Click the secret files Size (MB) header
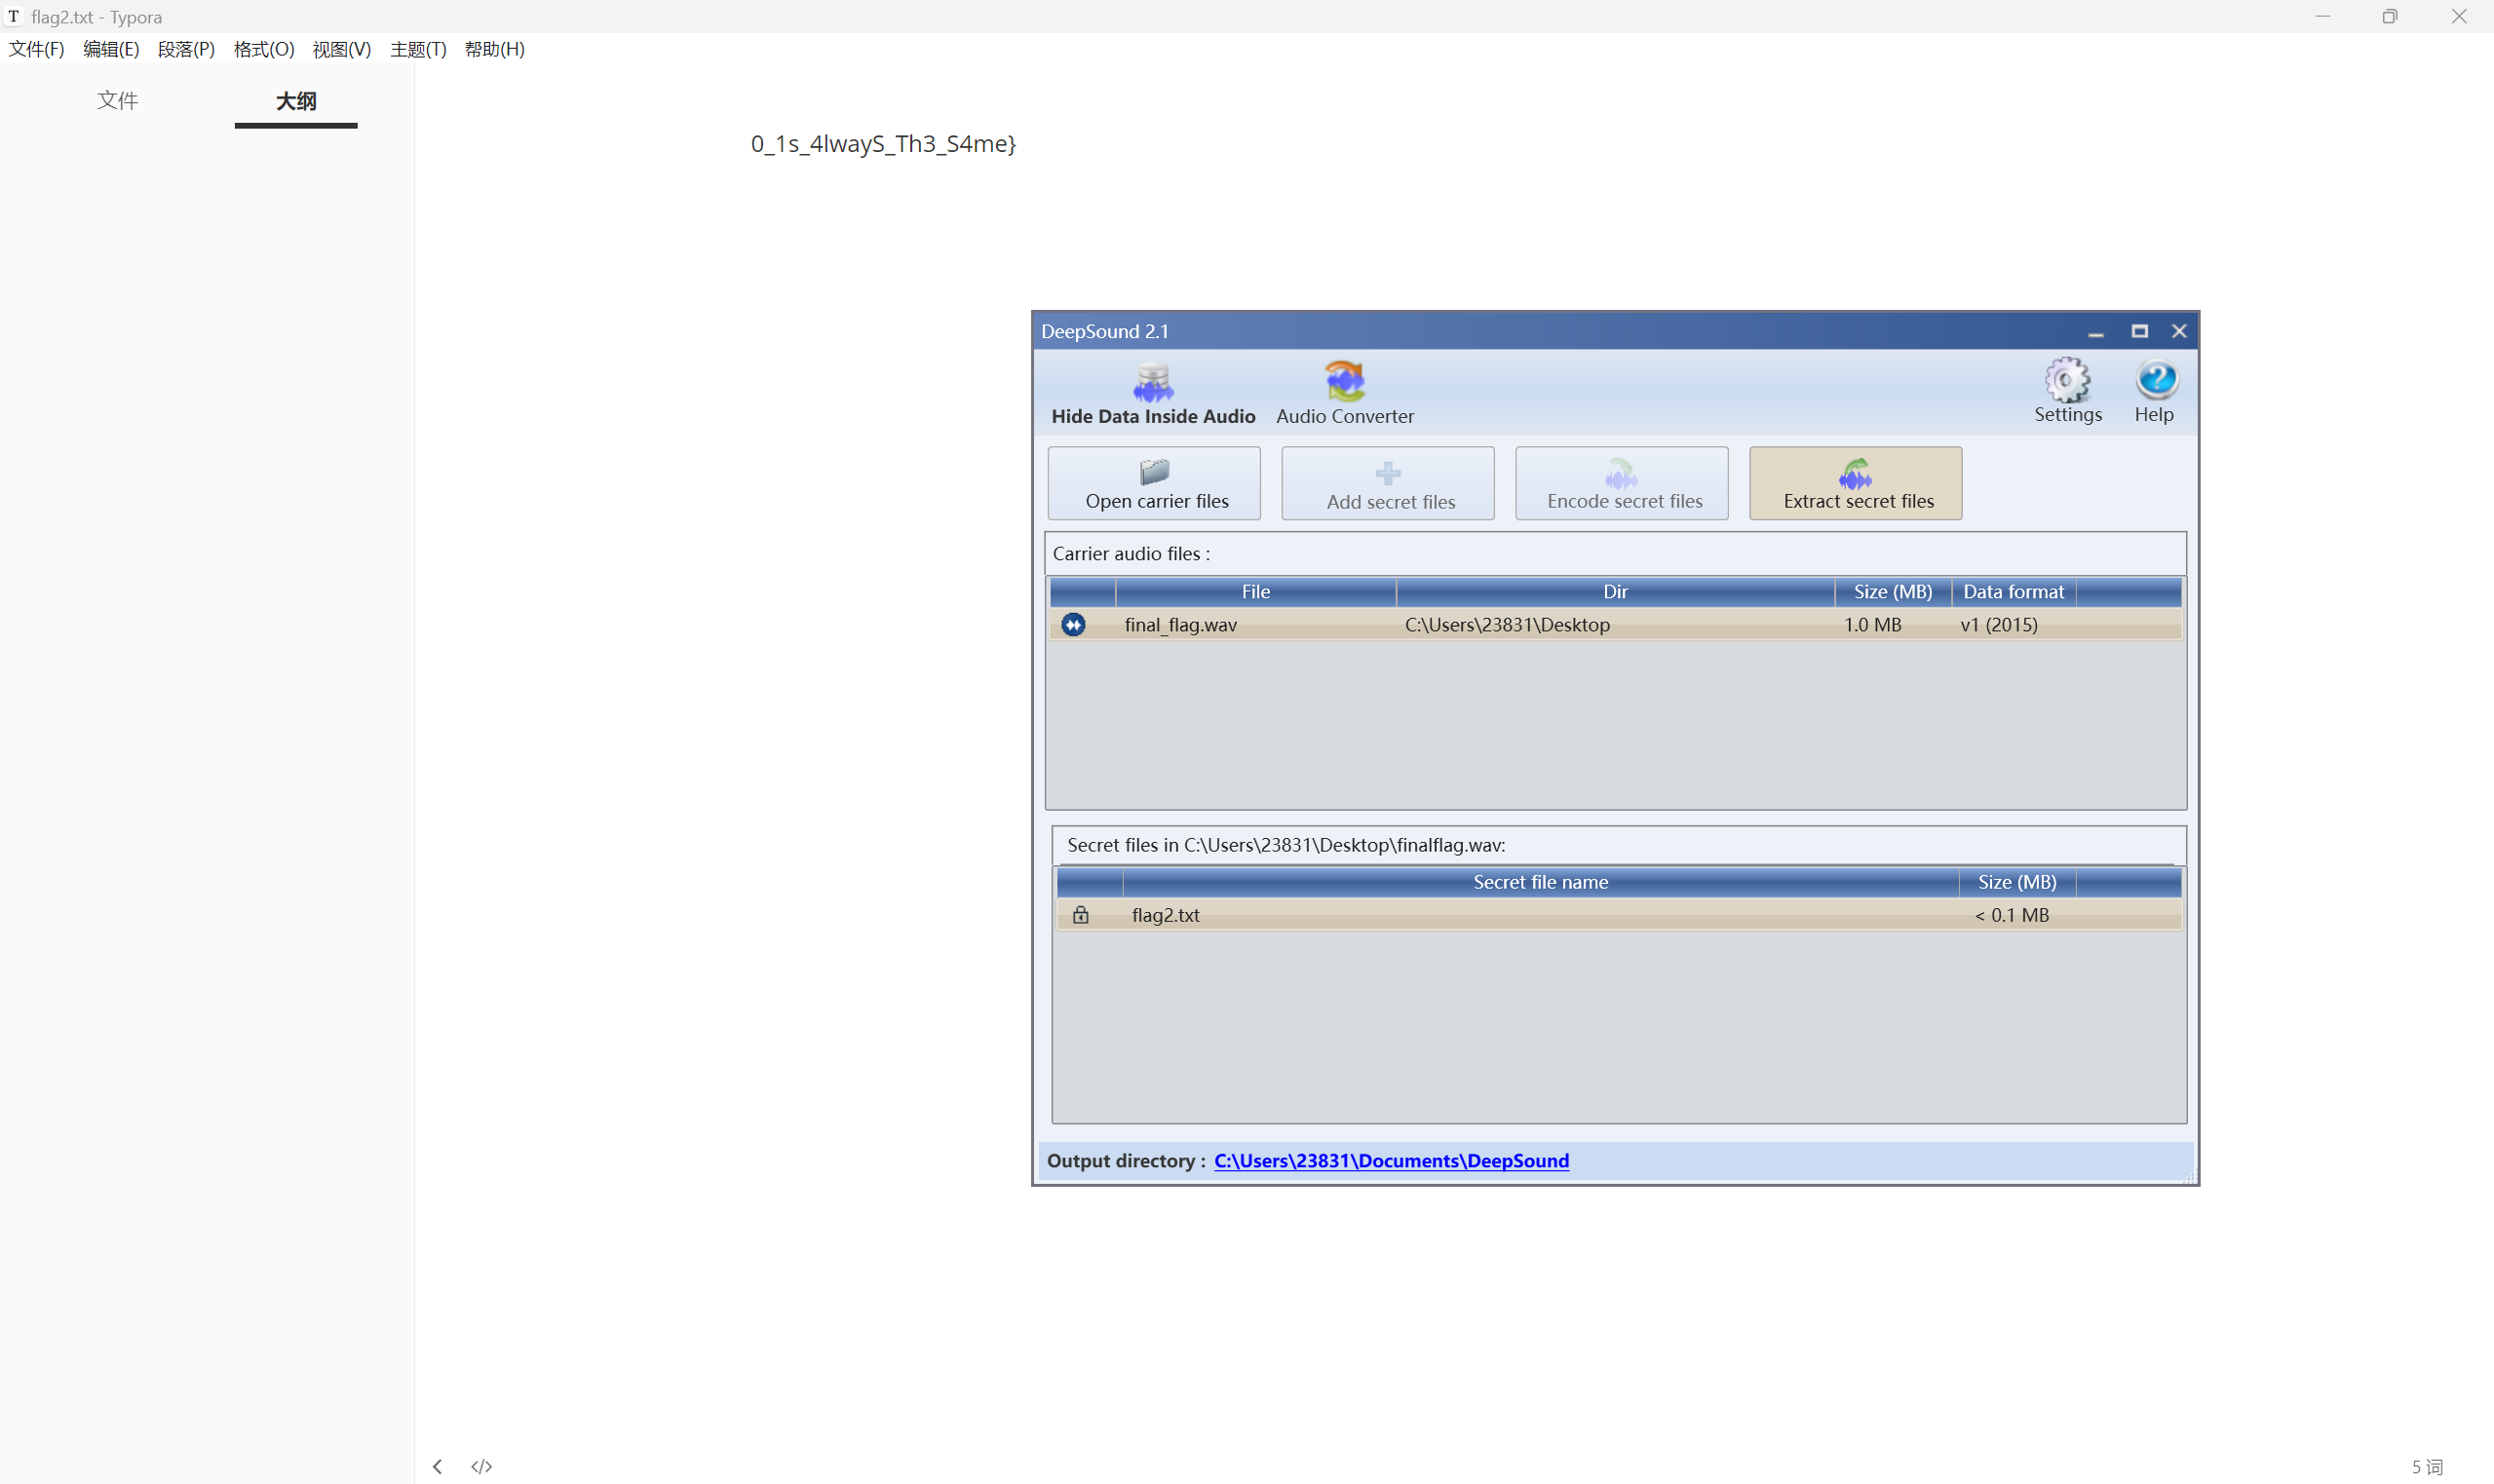The image size is (2494, 1484). (x=2017, y=882)
